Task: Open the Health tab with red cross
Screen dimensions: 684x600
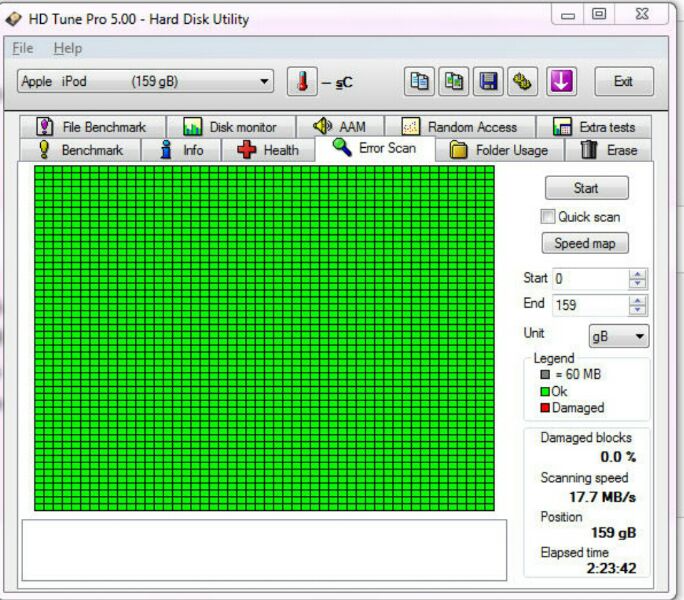Action: [x=267, y=150]
